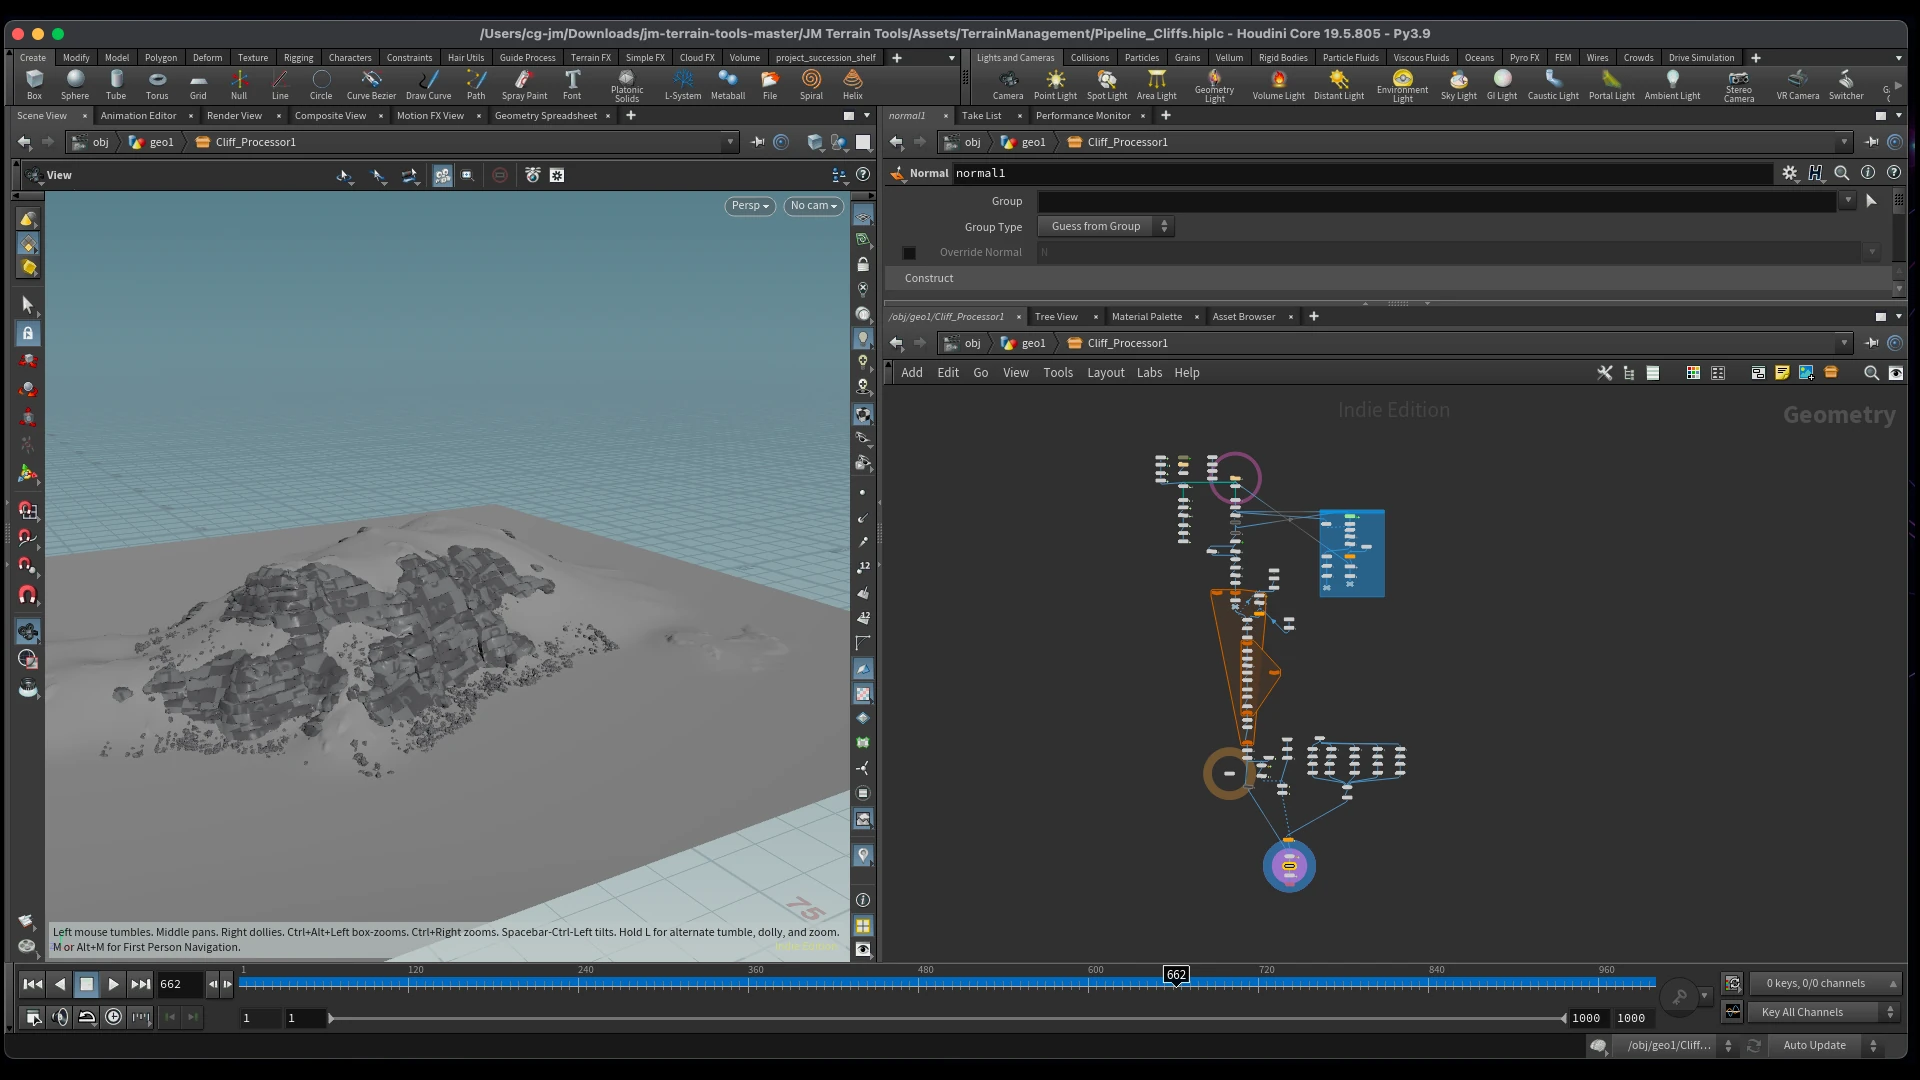This screenshot has width=1920, height=1080.
Task: Add a Sky Light
Action: point(1459,84)
